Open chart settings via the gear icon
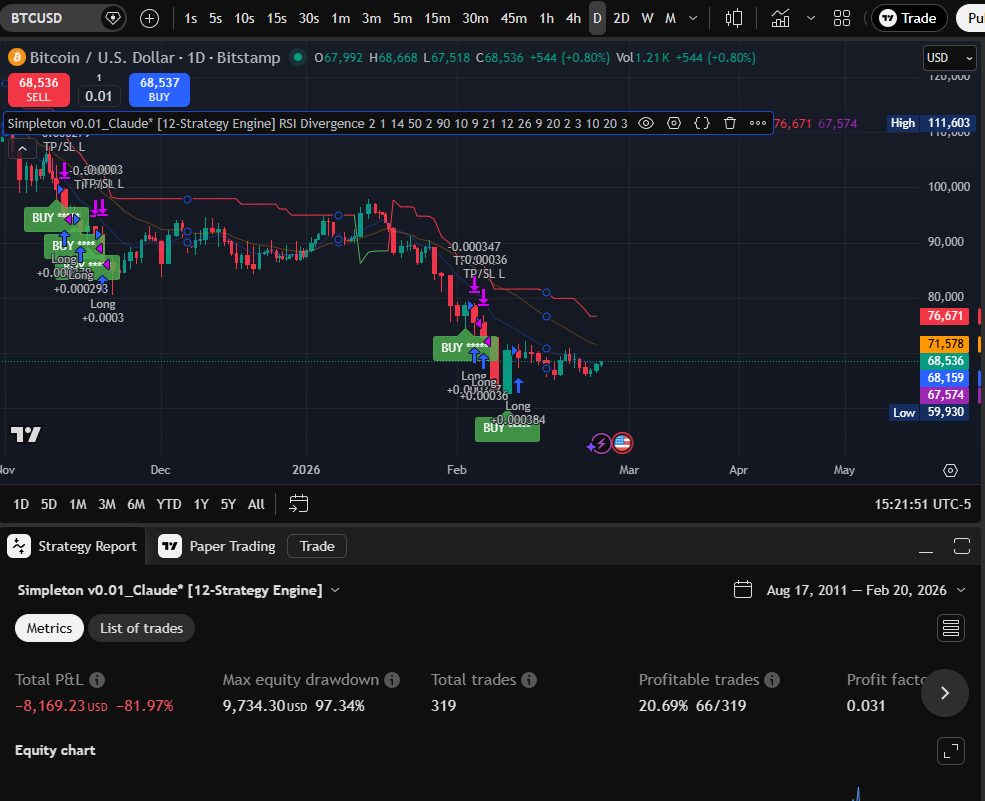Image resolution: width=985 pixels, height=801 pixels. [x=675, y=123]
